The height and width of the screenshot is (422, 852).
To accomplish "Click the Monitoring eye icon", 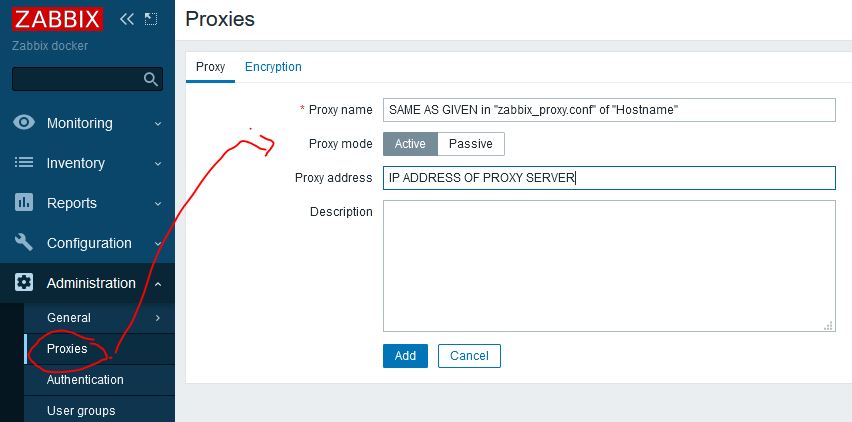I will [x=24, y=123].
